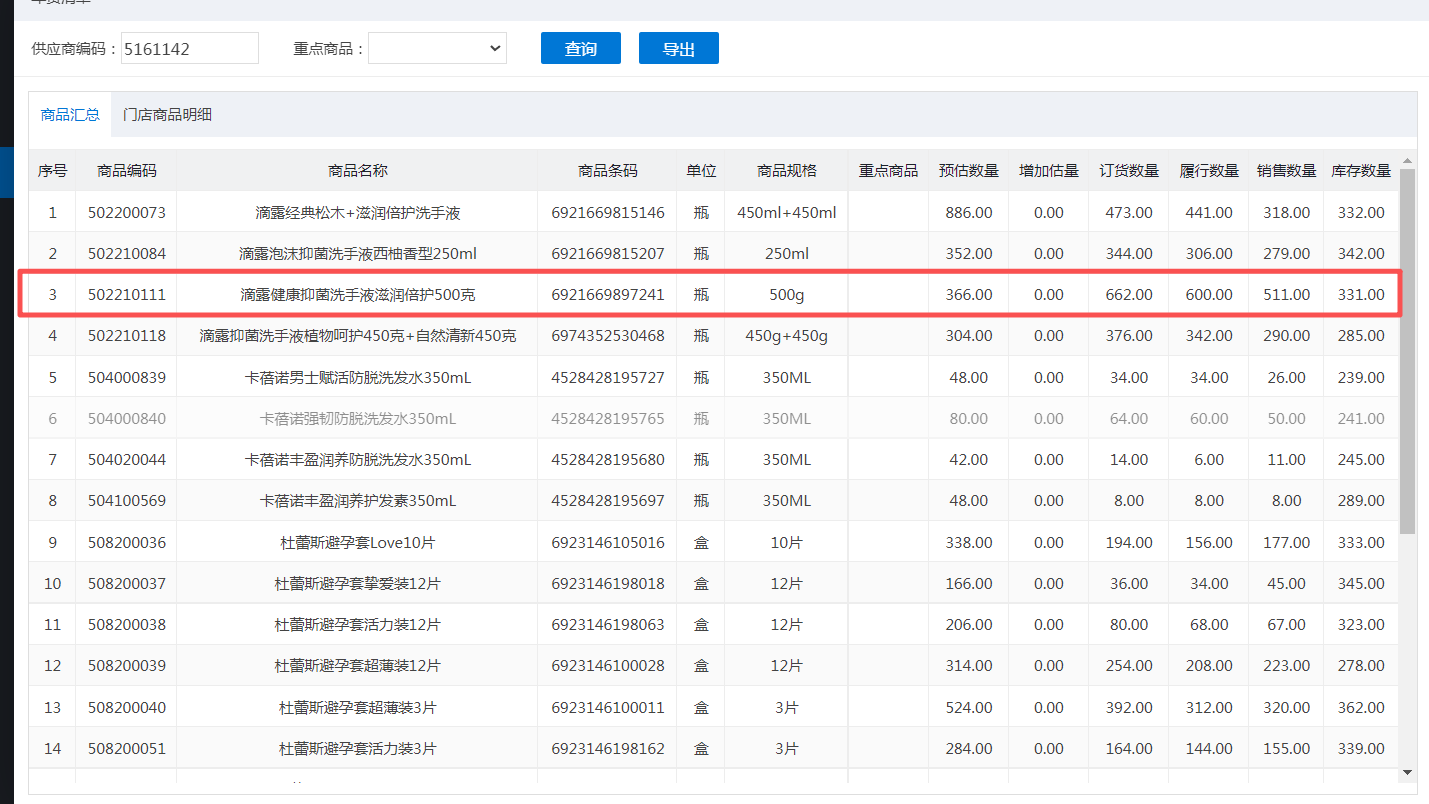
Task: Click the table vertical scrollbar thumb
Action: (x=1408, y=350)
